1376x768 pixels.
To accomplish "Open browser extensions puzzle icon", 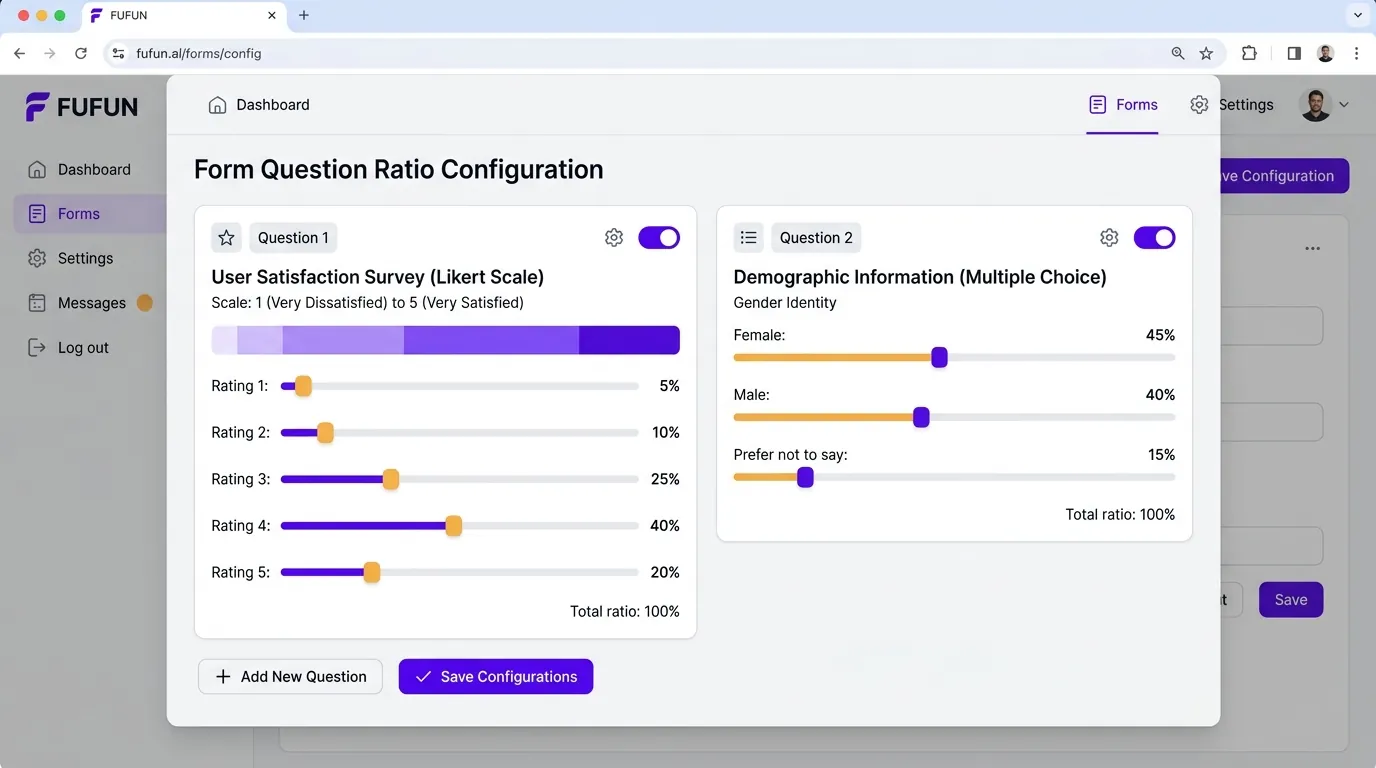I will (1249, 53).
